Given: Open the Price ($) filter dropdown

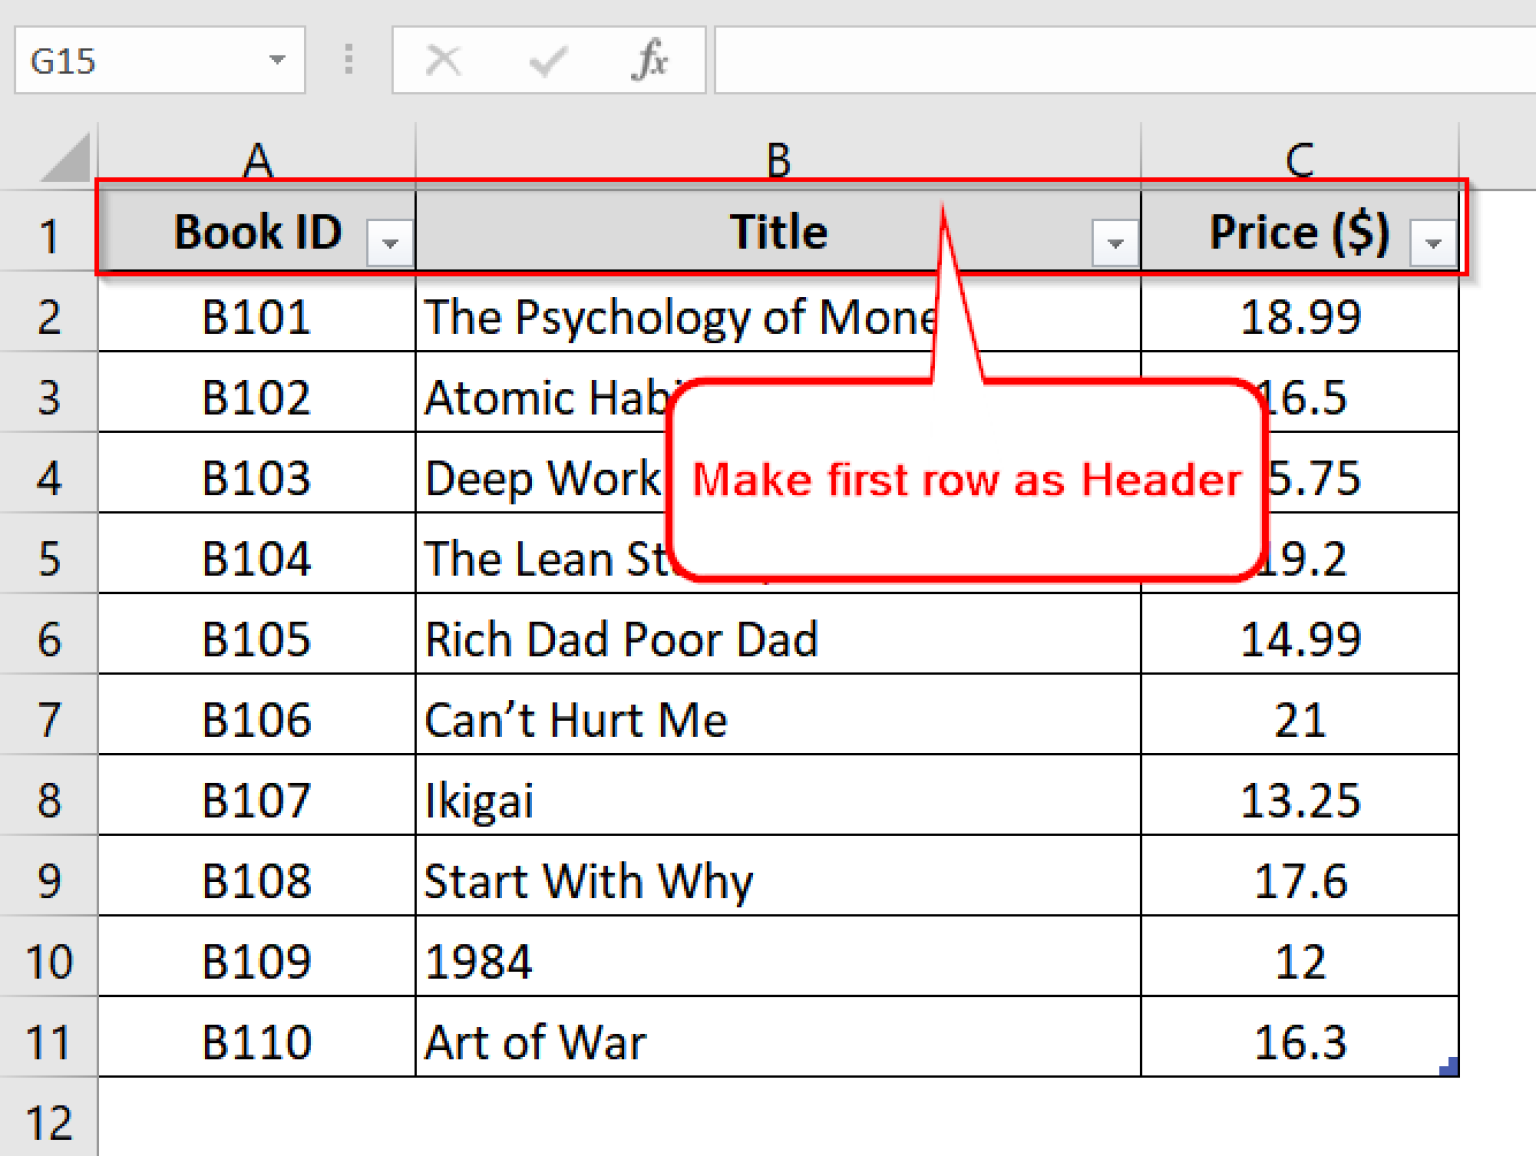Looking at the screenshot, I should pos(1433,243).
